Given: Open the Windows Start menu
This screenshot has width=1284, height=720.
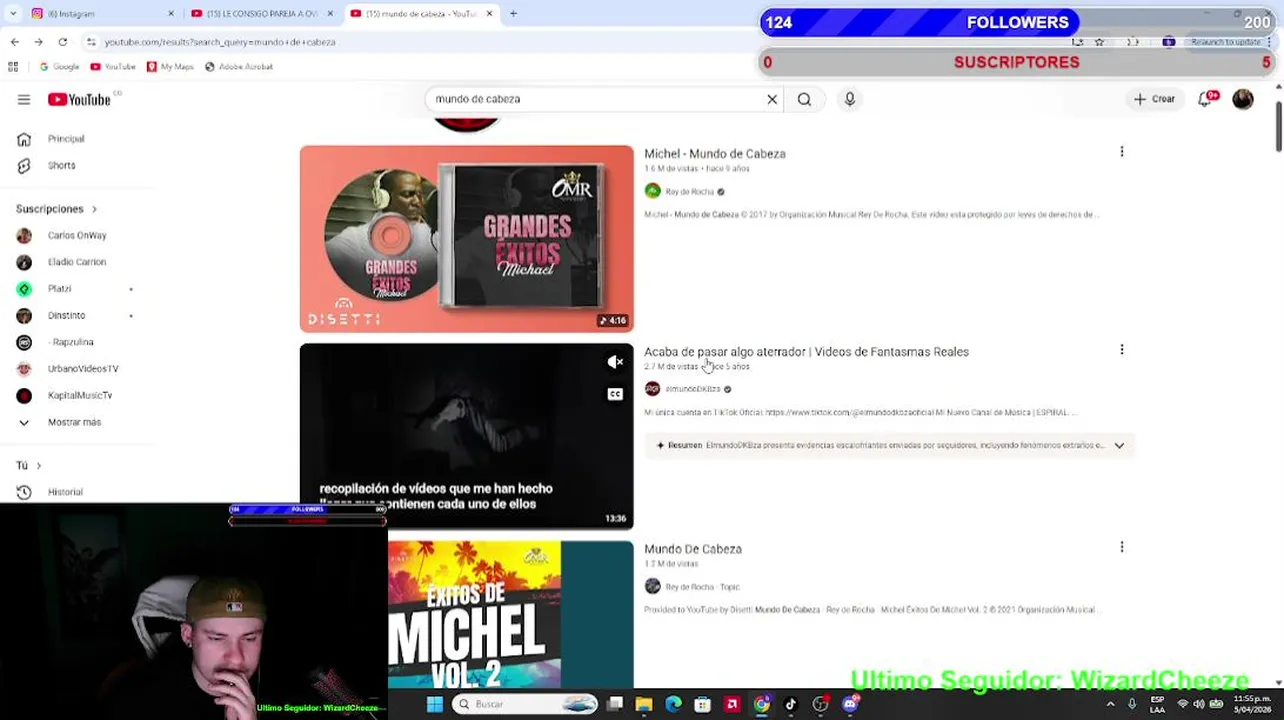Looking at the screenshot, I should (x=434, y=704).
